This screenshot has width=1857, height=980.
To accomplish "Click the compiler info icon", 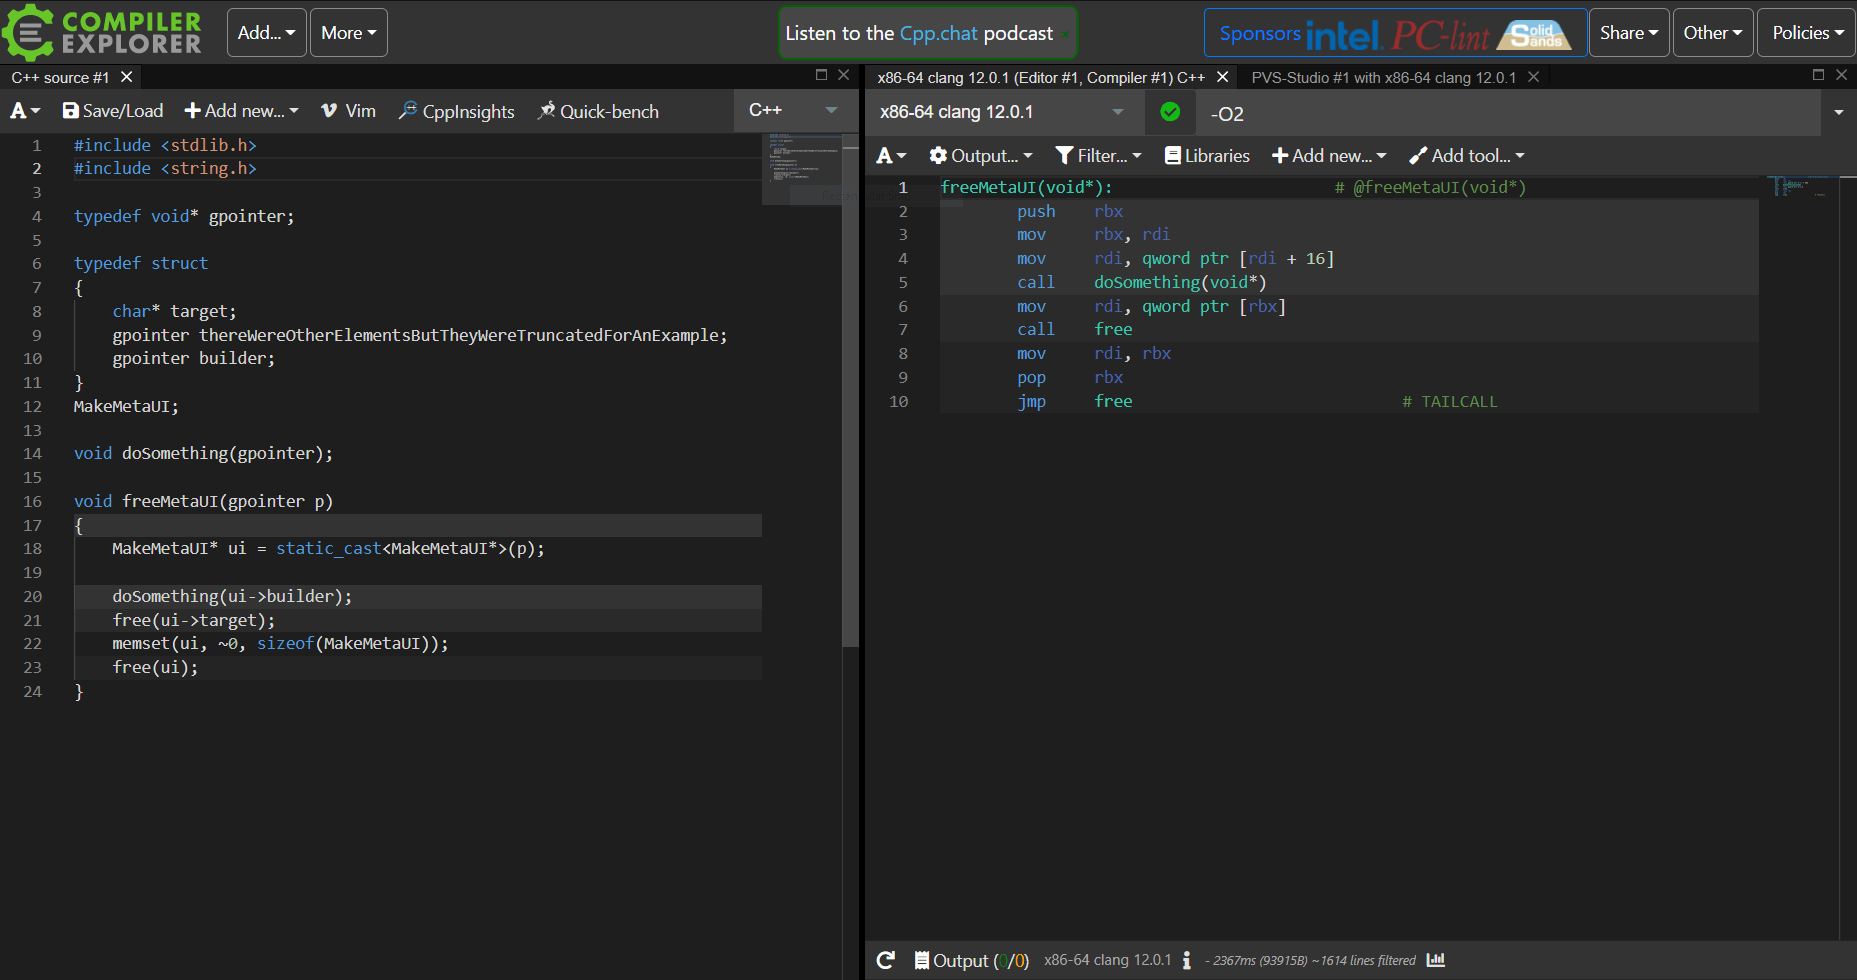I will [x=1186, y=960].
